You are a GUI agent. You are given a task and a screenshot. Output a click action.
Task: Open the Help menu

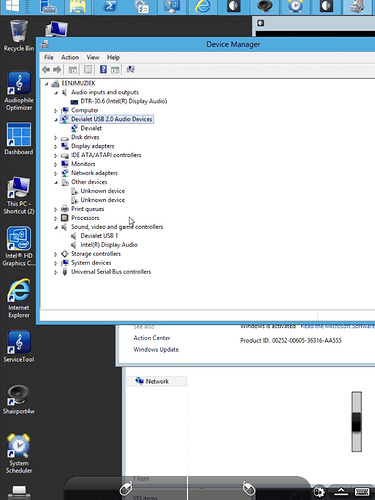[113, 57]
